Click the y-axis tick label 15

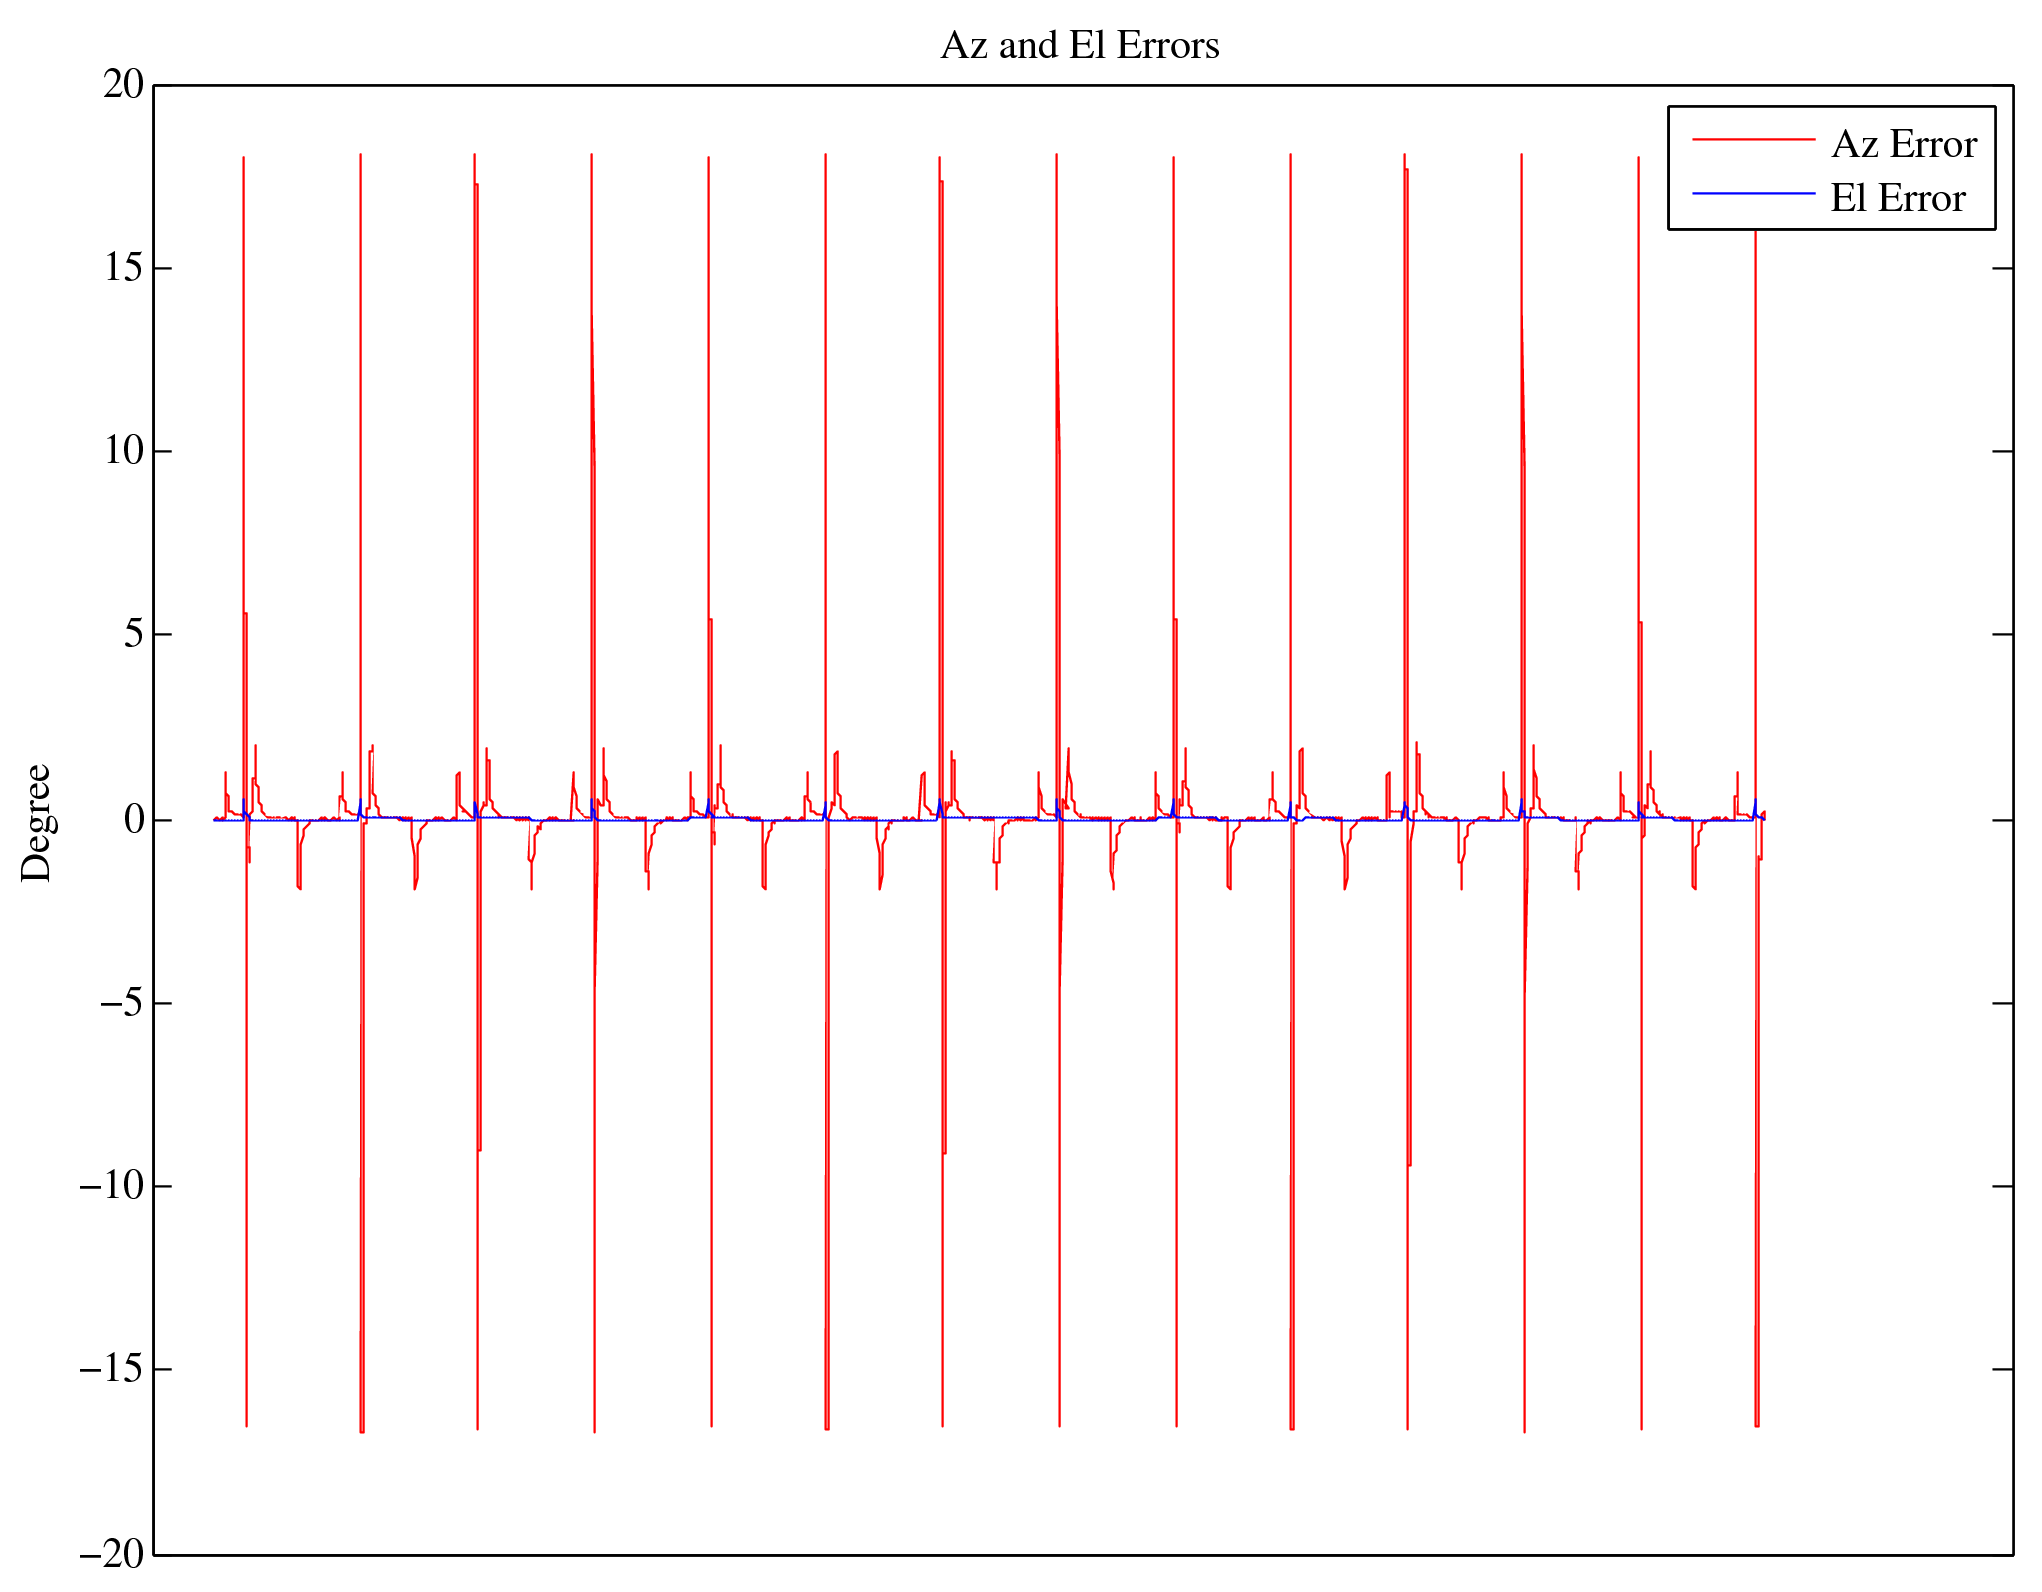(x=124, y=268)
